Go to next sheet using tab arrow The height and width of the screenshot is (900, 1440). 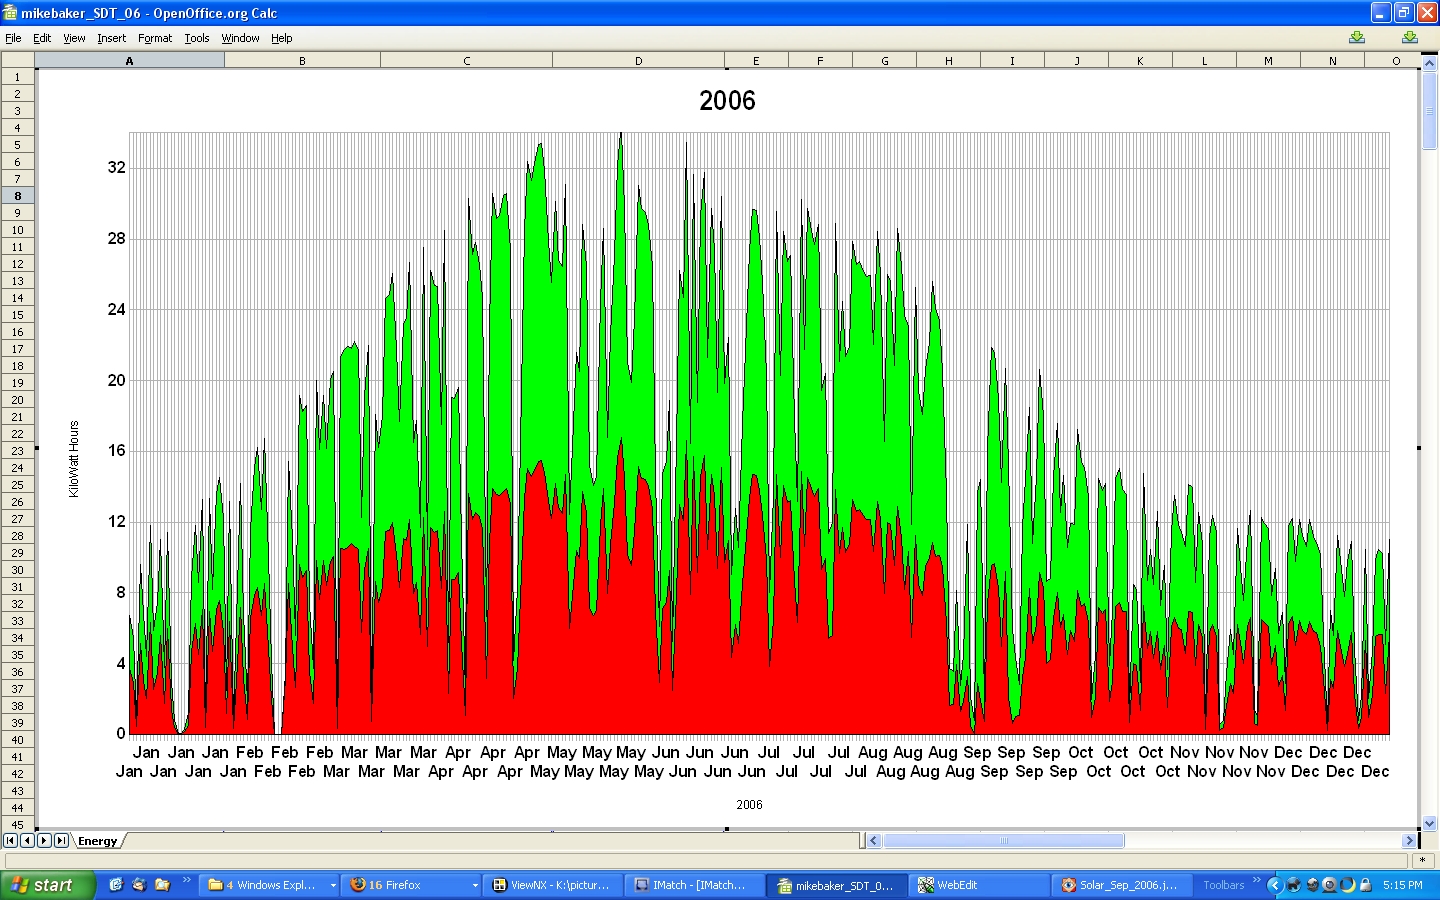[44, 840]
